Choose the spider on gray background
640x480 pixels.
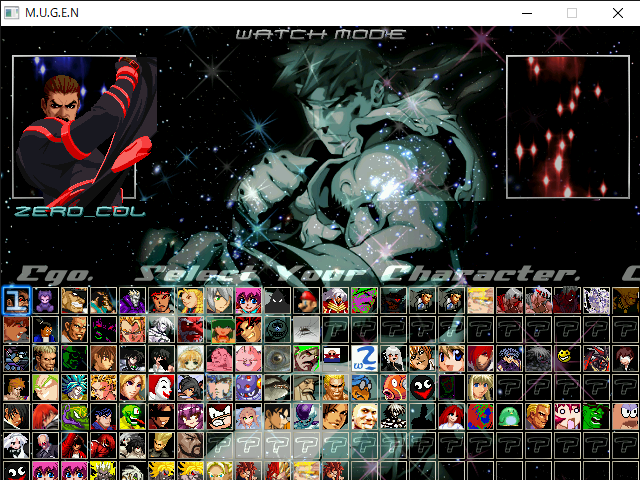[x=306, y=330]
